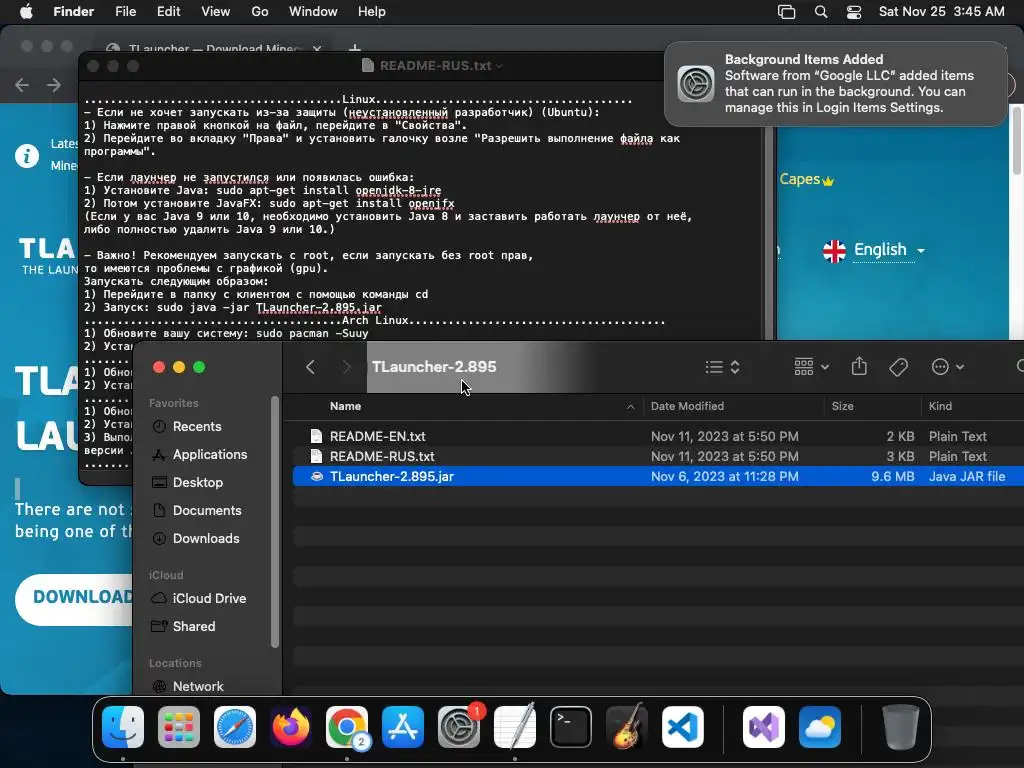
Task: Click the clock in the menu bar
Action: click(x=941, y=12)
